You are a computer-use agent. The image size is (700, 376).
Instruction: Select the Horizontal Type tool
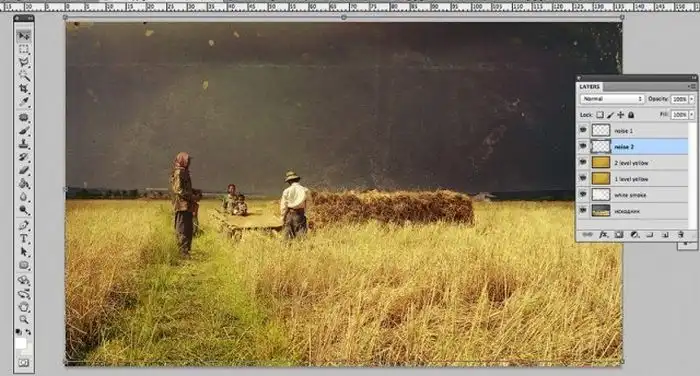coord(24,239)
